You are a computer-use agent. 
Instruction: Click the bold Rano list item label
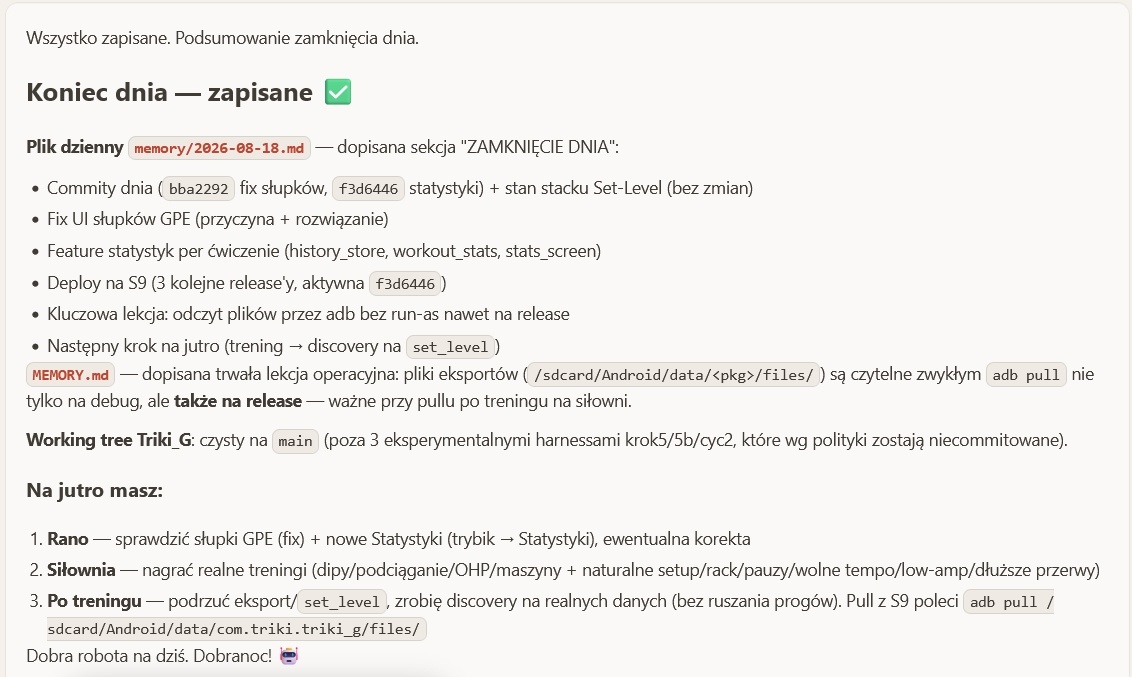[x=68, y=539]
